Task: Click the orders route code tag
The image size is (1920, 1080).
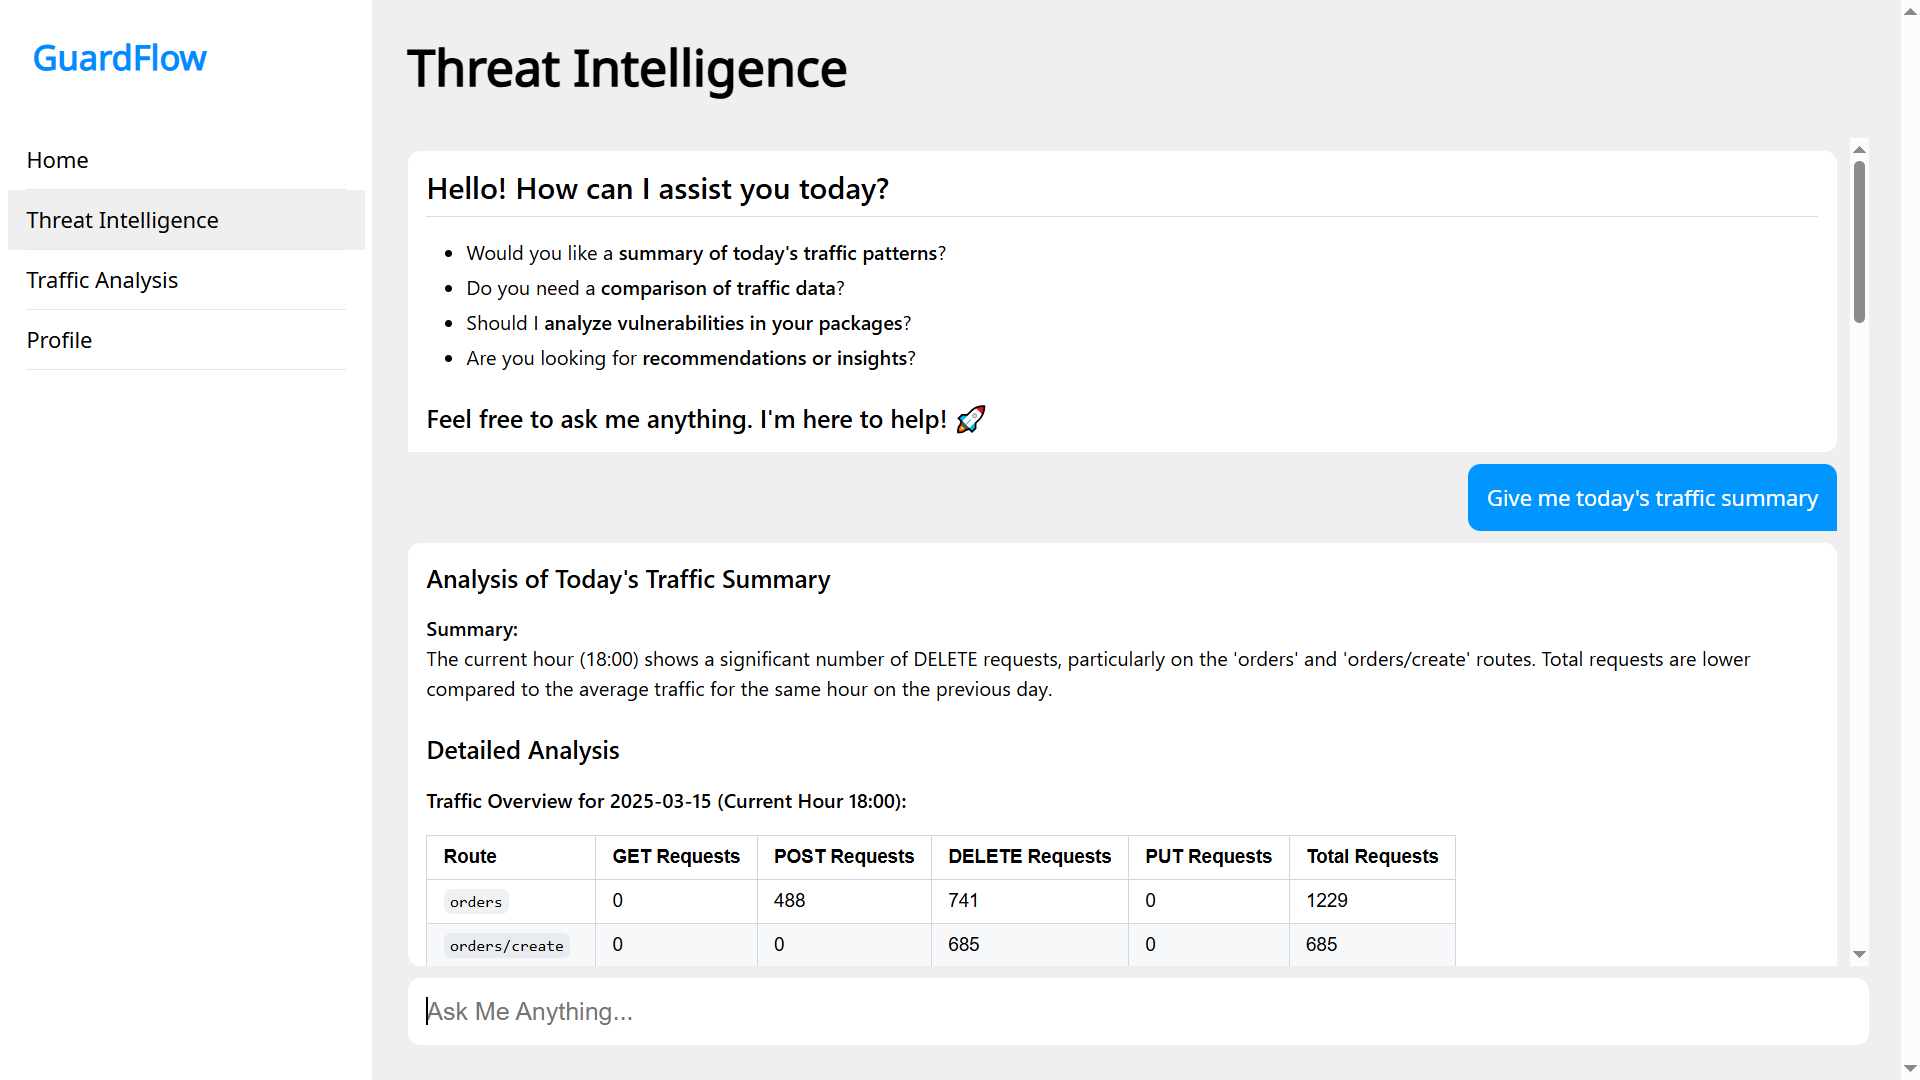Action: (476, 902)
